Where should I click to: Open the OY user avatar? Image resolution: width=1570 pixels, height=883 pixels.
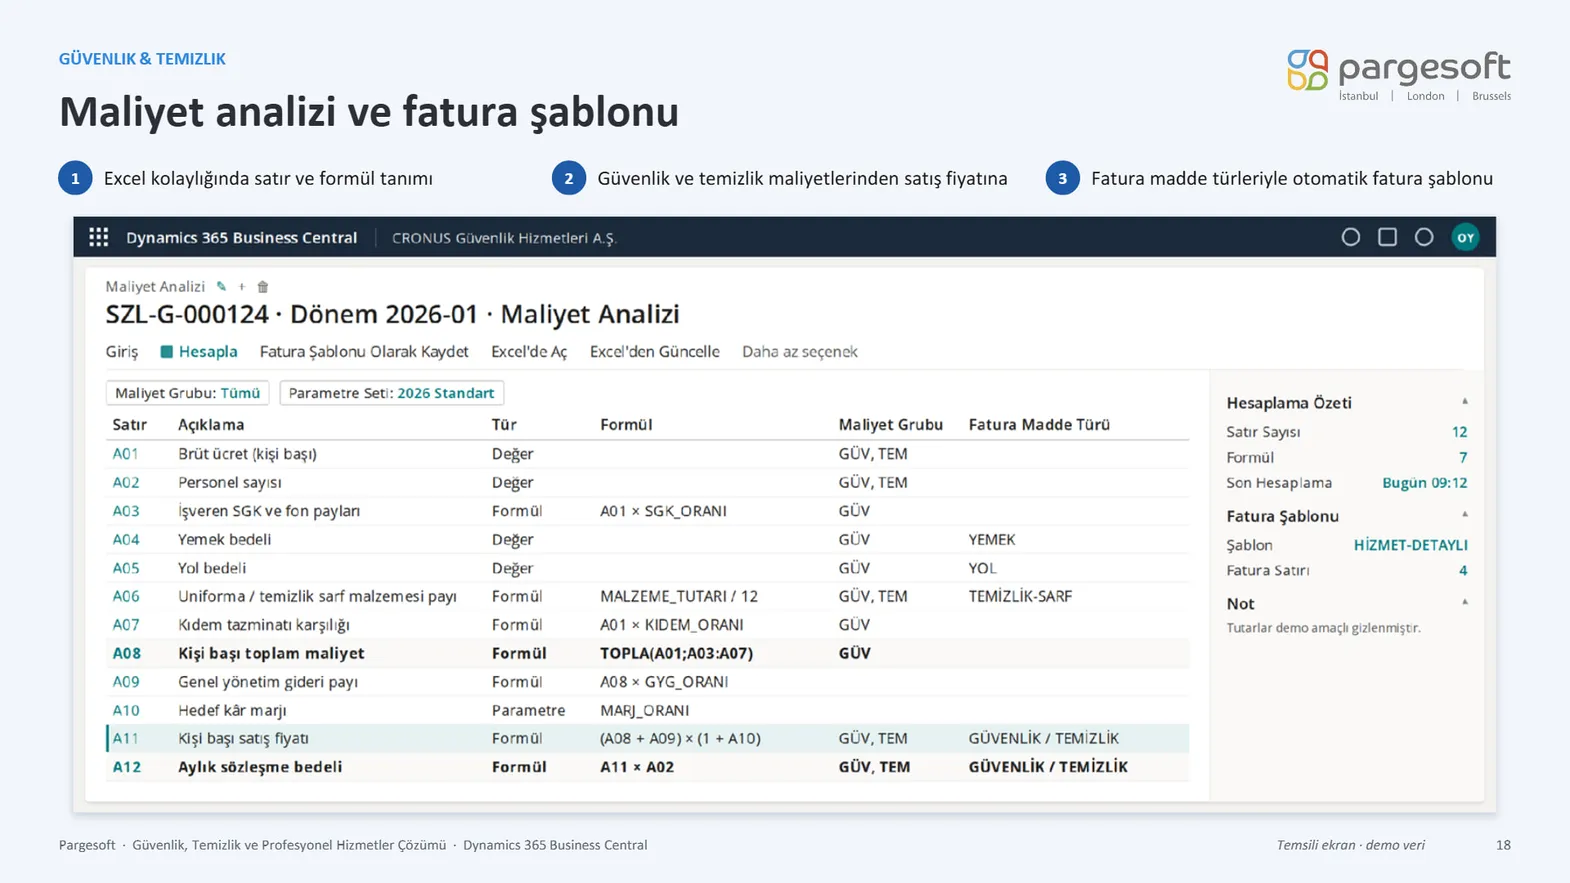[x=1465, y=237]
